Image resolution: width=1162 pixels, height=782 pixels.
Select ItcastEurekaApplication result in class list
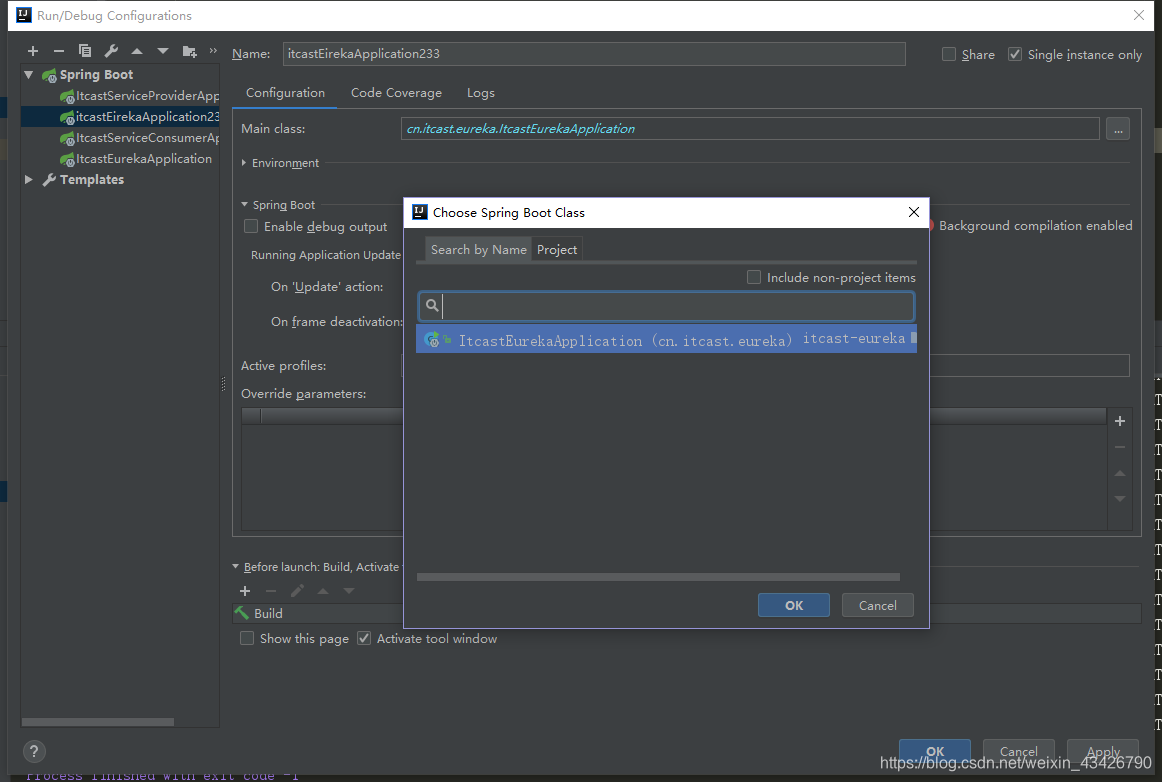click(x=666, y=339)
